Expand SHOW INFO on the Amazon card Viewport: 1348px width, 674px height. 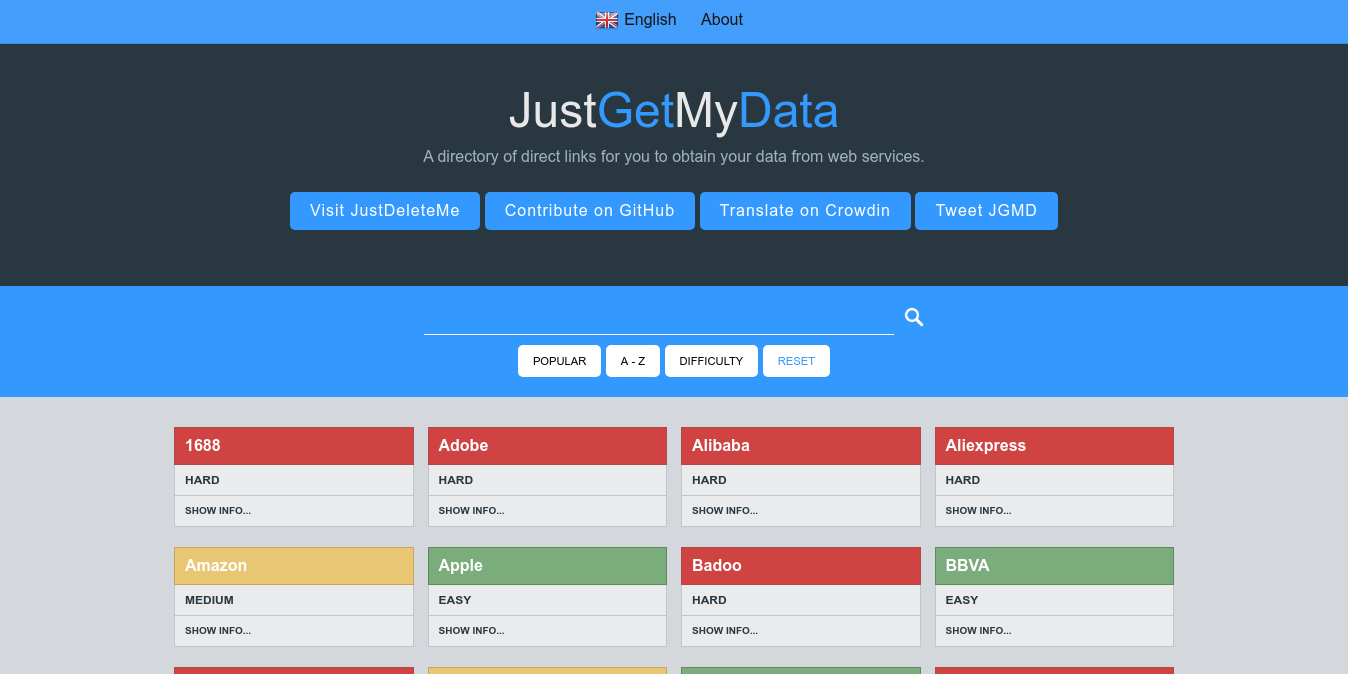(217, 630)
